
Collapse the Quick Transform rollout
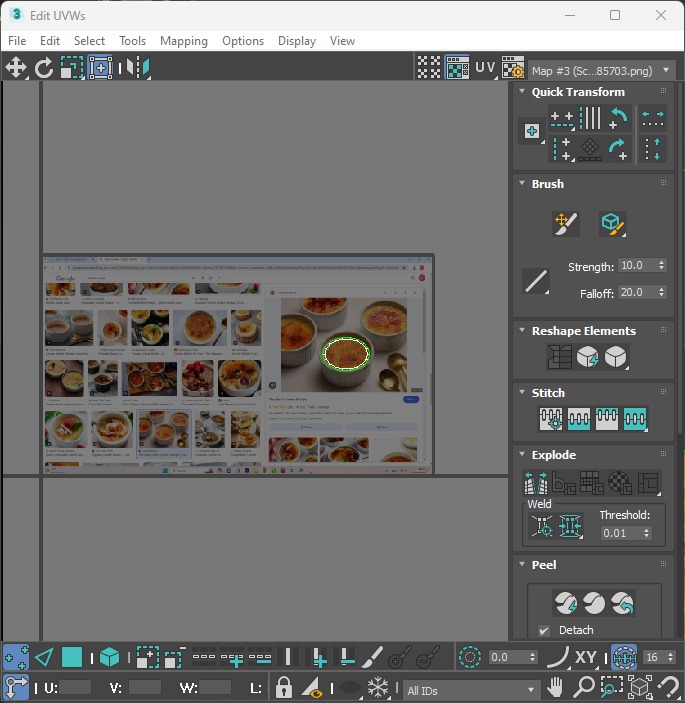pos(522,91)
